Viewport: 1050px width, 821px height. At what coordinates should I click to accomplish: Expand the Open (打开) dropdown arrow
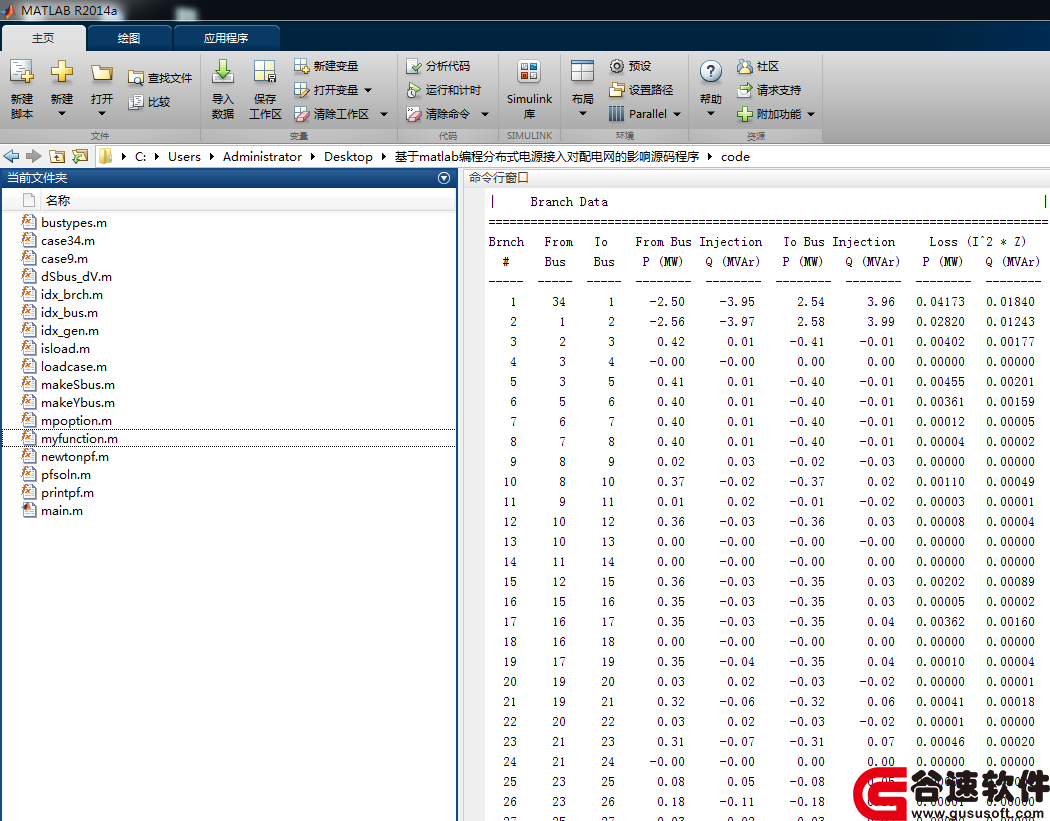(102, 113)
